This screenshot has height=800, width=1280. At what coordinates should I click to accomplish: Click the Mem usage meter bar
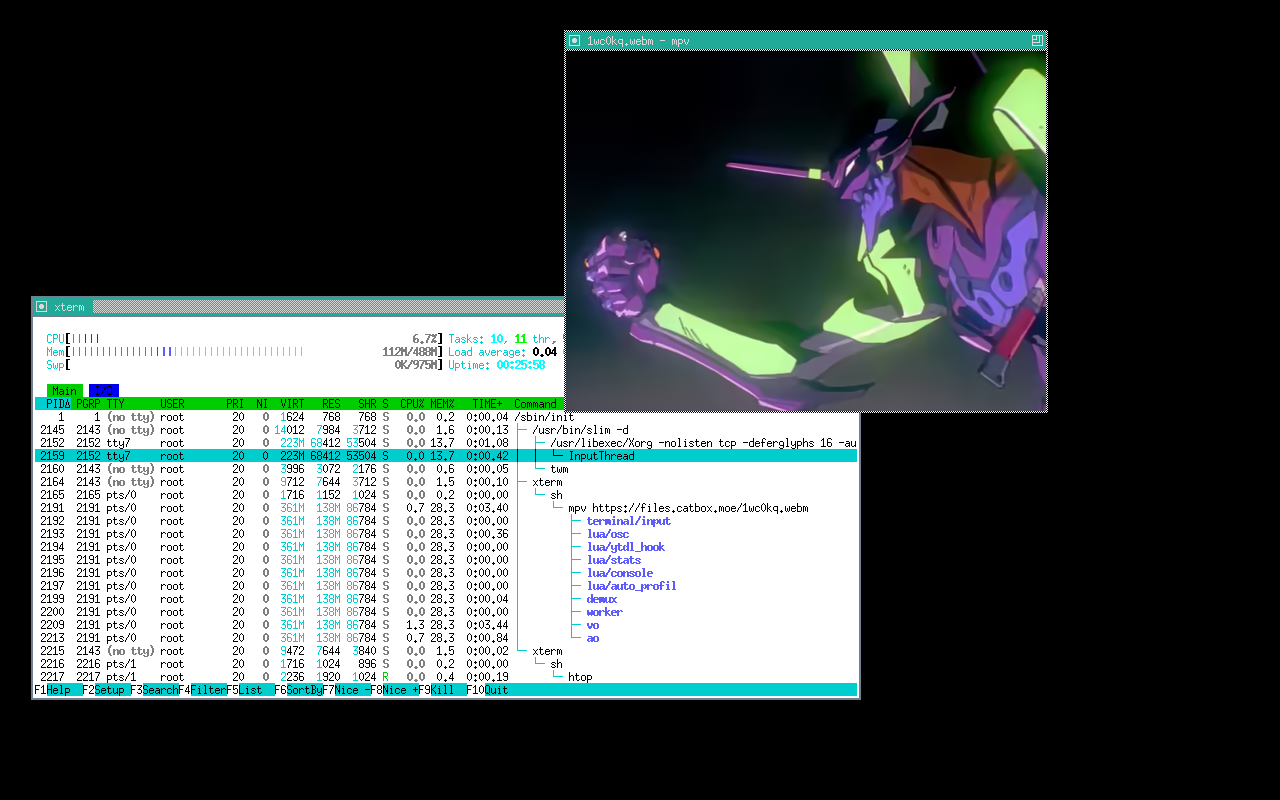pos(244,352)
